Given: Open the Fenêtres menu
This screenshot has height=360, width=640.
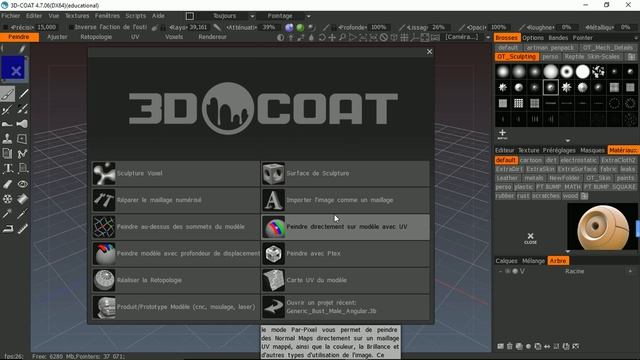Looking at the screenshot, I should click(107, 16).
